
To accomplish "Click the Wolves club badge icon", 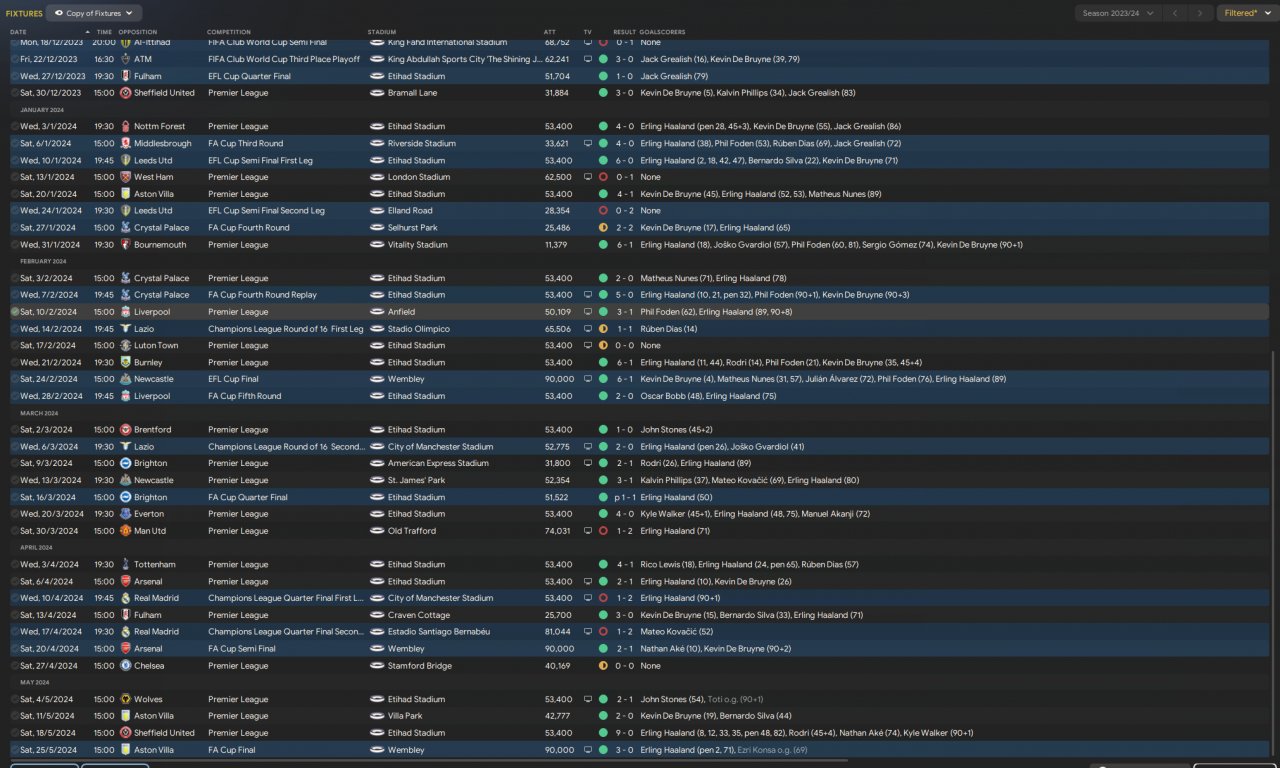I will point(125,700).
